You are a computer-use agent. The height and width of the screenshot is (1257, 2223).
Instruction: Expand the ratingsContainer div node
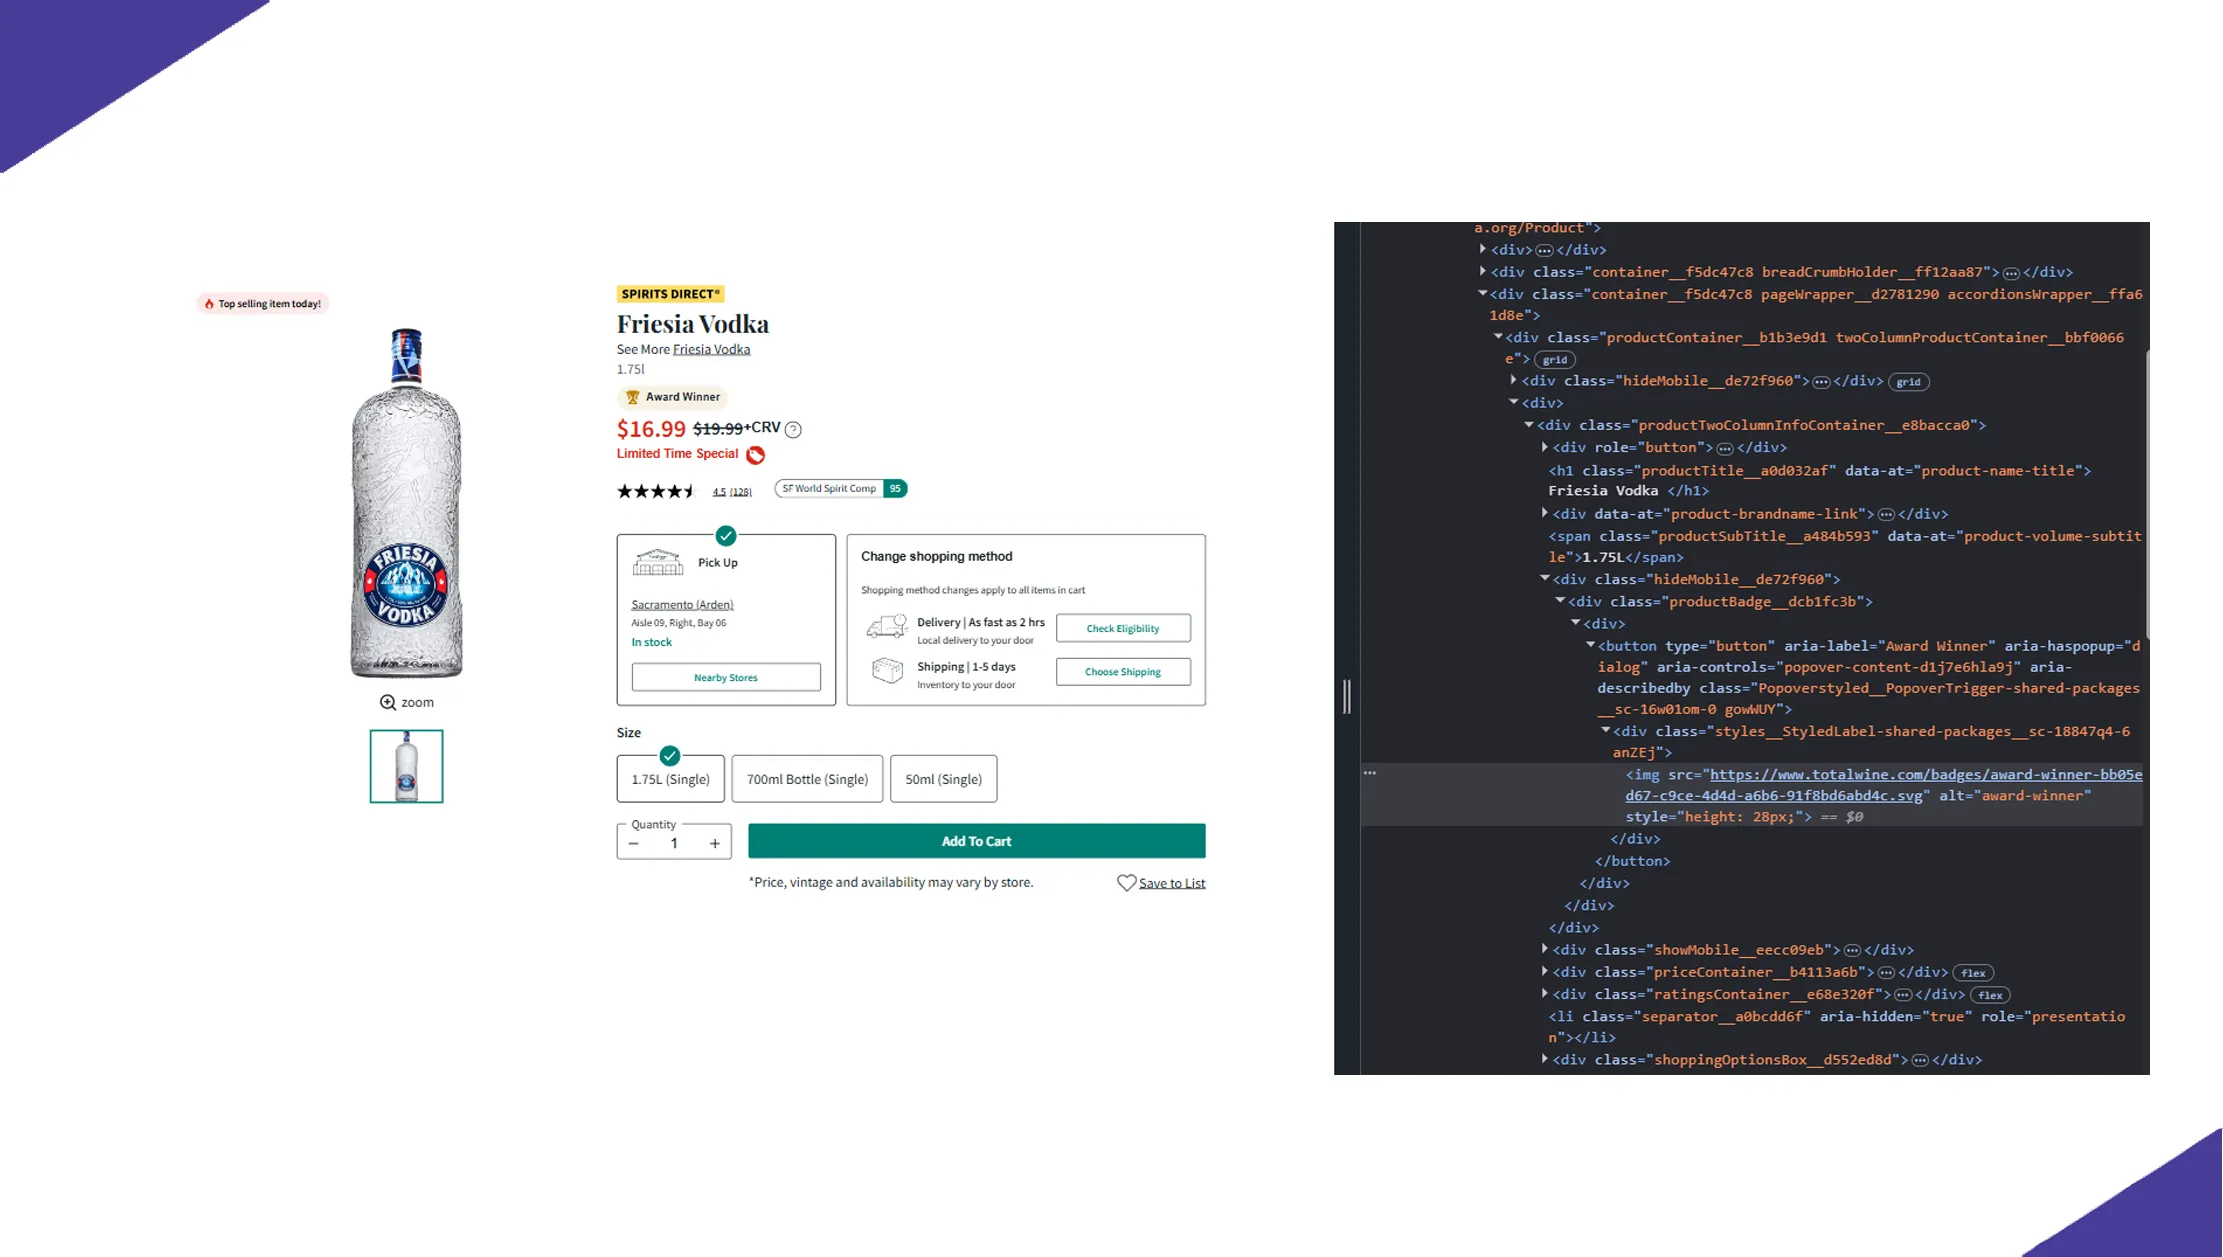coord(1545,993)
